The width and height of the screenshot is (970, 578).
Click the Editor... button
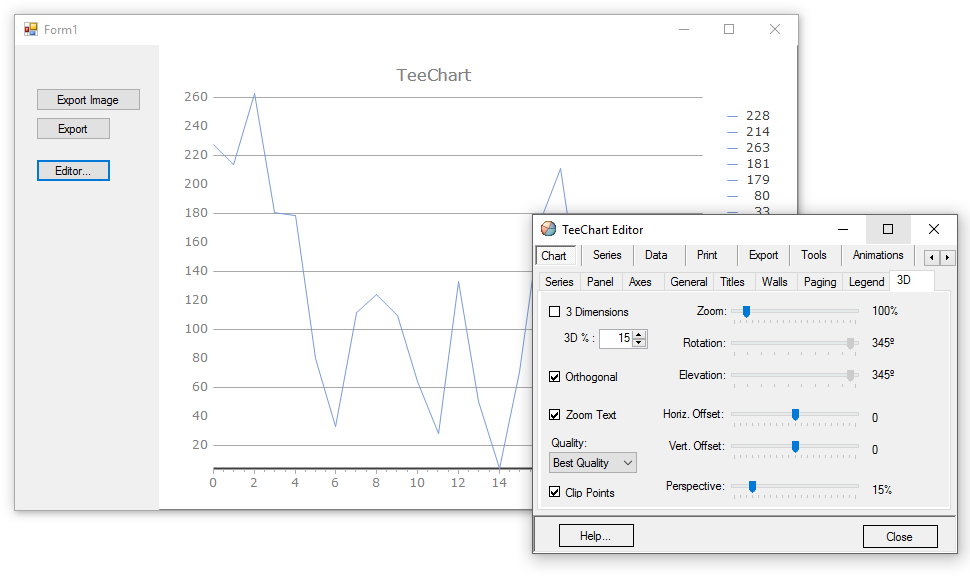73,171
